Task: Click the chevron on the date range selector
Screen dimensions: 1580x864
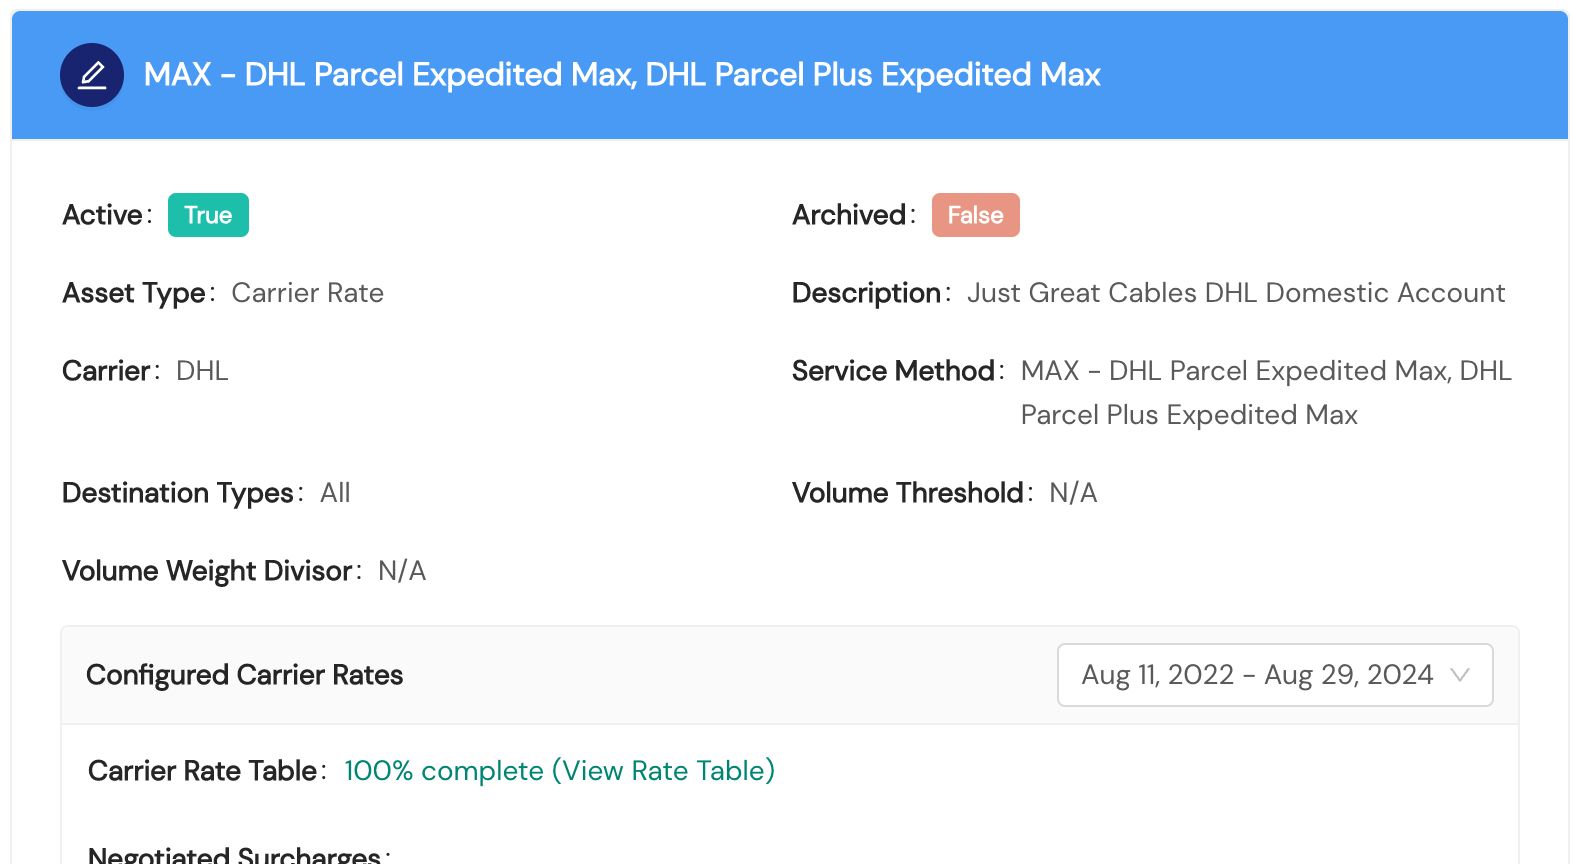Action: pyautogui.click(x=1461, y=675)
